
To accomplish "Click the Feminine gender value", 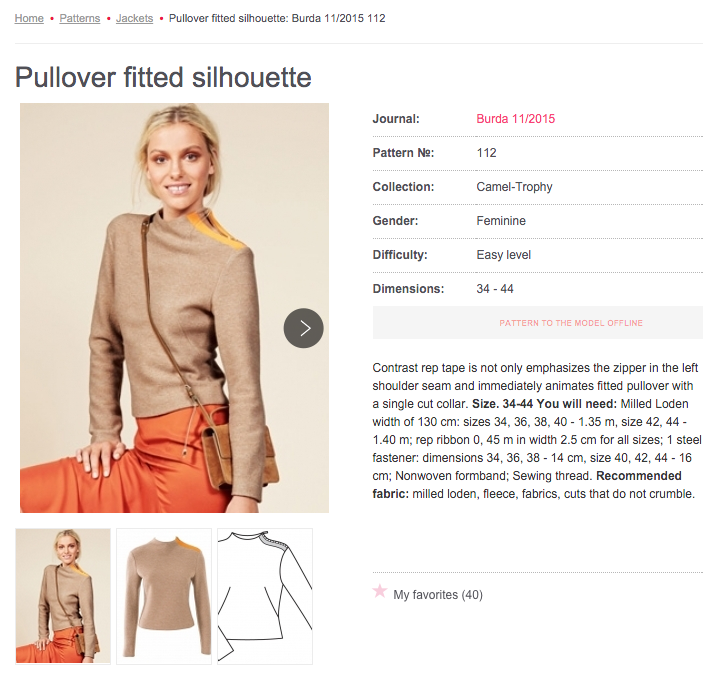I will tap(501, 221).
